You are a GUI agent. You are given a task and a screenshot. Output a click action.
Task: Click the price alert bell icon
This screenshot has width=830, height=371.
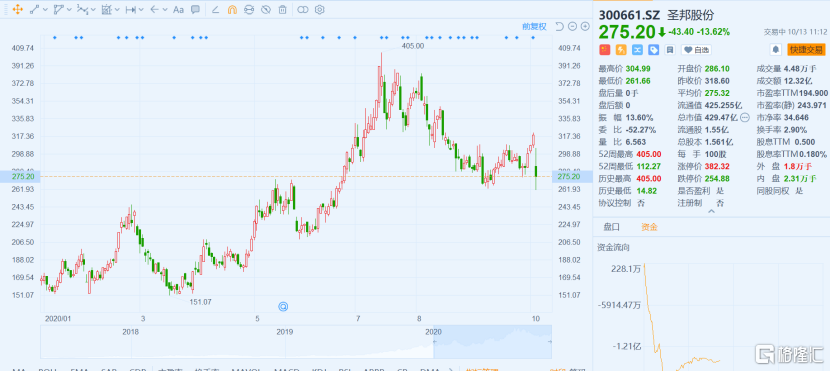point(775,50)
